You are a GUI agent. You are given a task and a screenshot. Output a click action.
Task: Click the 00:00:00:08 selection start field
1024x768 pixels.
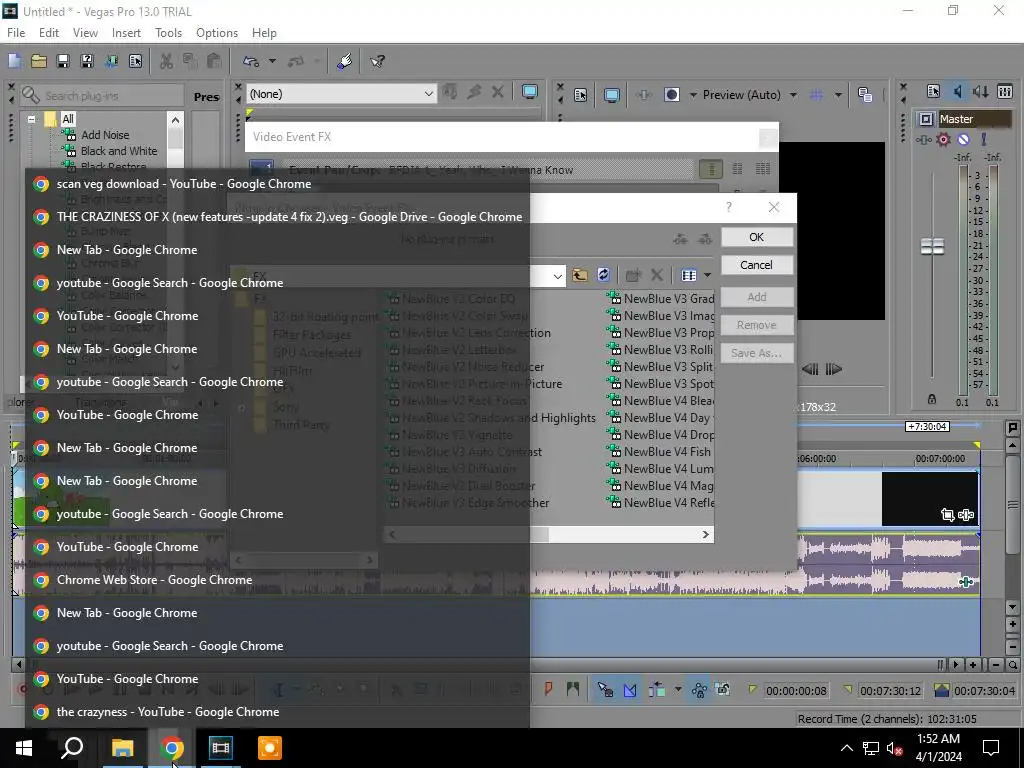point(796,690)
